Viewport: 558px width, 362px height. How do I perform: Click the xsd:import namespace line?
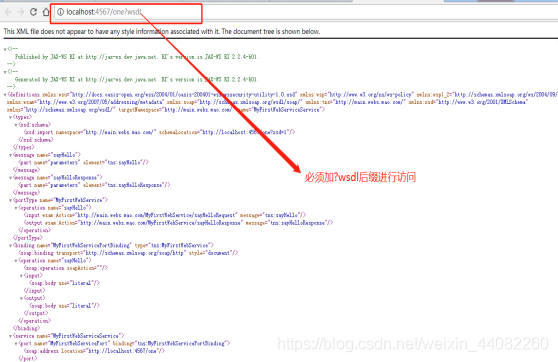coord(159,132)
